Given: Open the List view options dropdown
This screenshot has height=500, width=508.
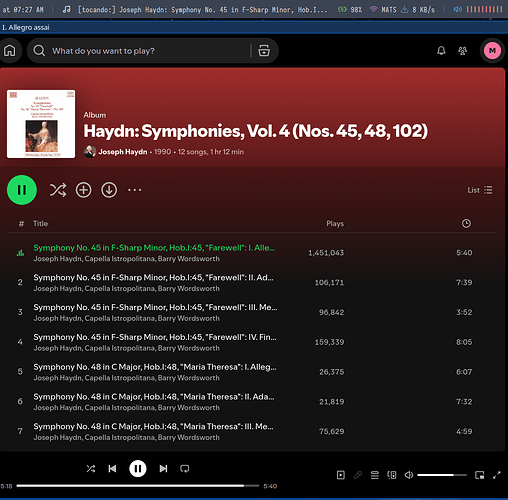Looking at the screenshot, I should click(480, 190).
